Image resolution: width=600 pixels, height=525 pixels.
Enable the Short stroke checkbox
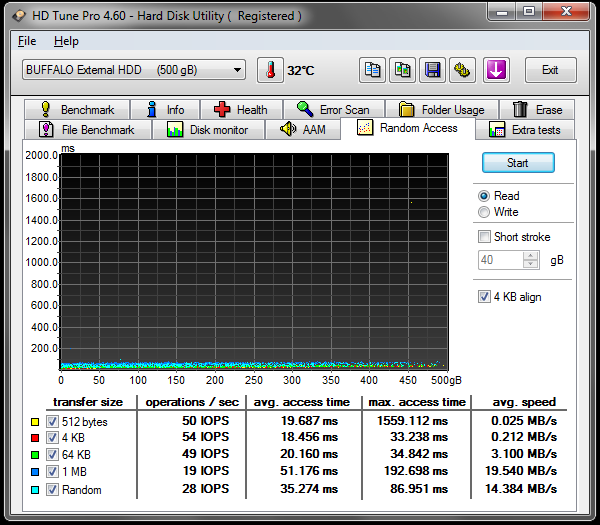coord(485,237)
